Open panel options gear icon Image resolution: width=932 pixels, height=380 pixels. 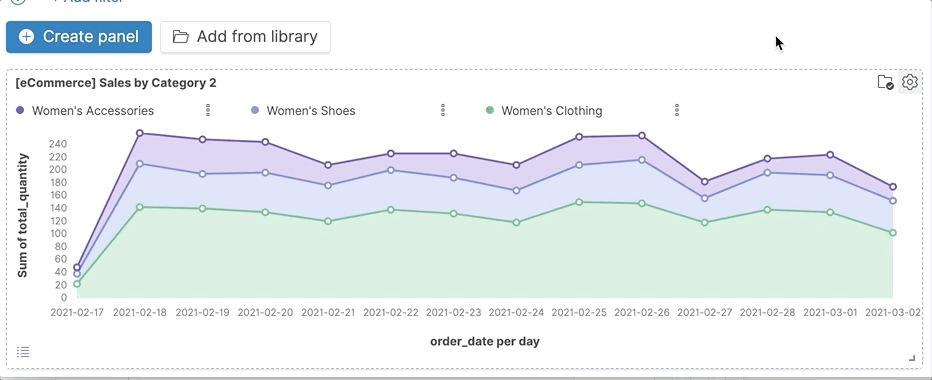coord(909,82)
